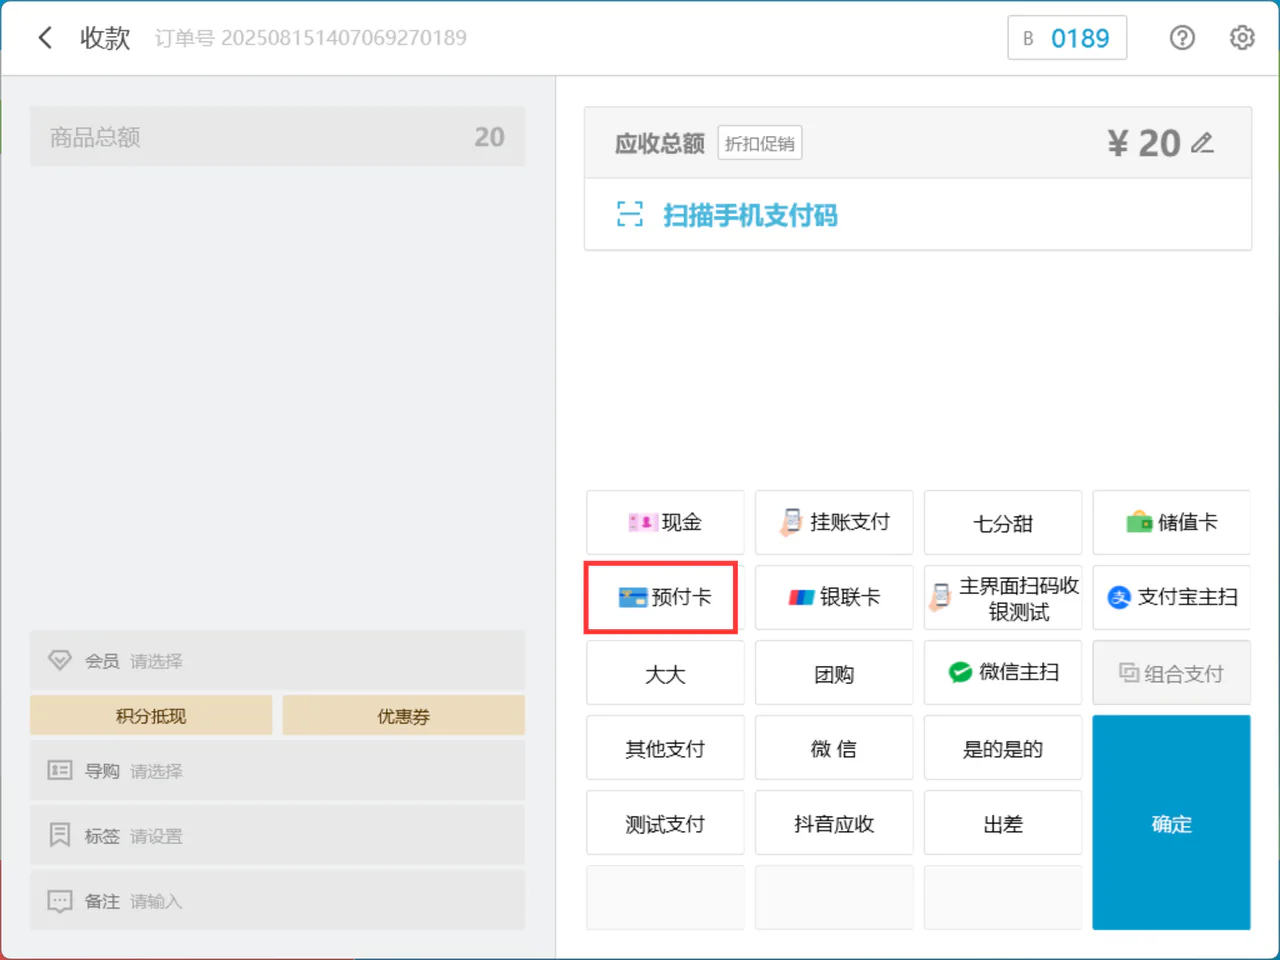Open 组合支付 combined payment
Image resolution: width=1280 pixels, height=960 pixels.
(x=1172, y=673)
